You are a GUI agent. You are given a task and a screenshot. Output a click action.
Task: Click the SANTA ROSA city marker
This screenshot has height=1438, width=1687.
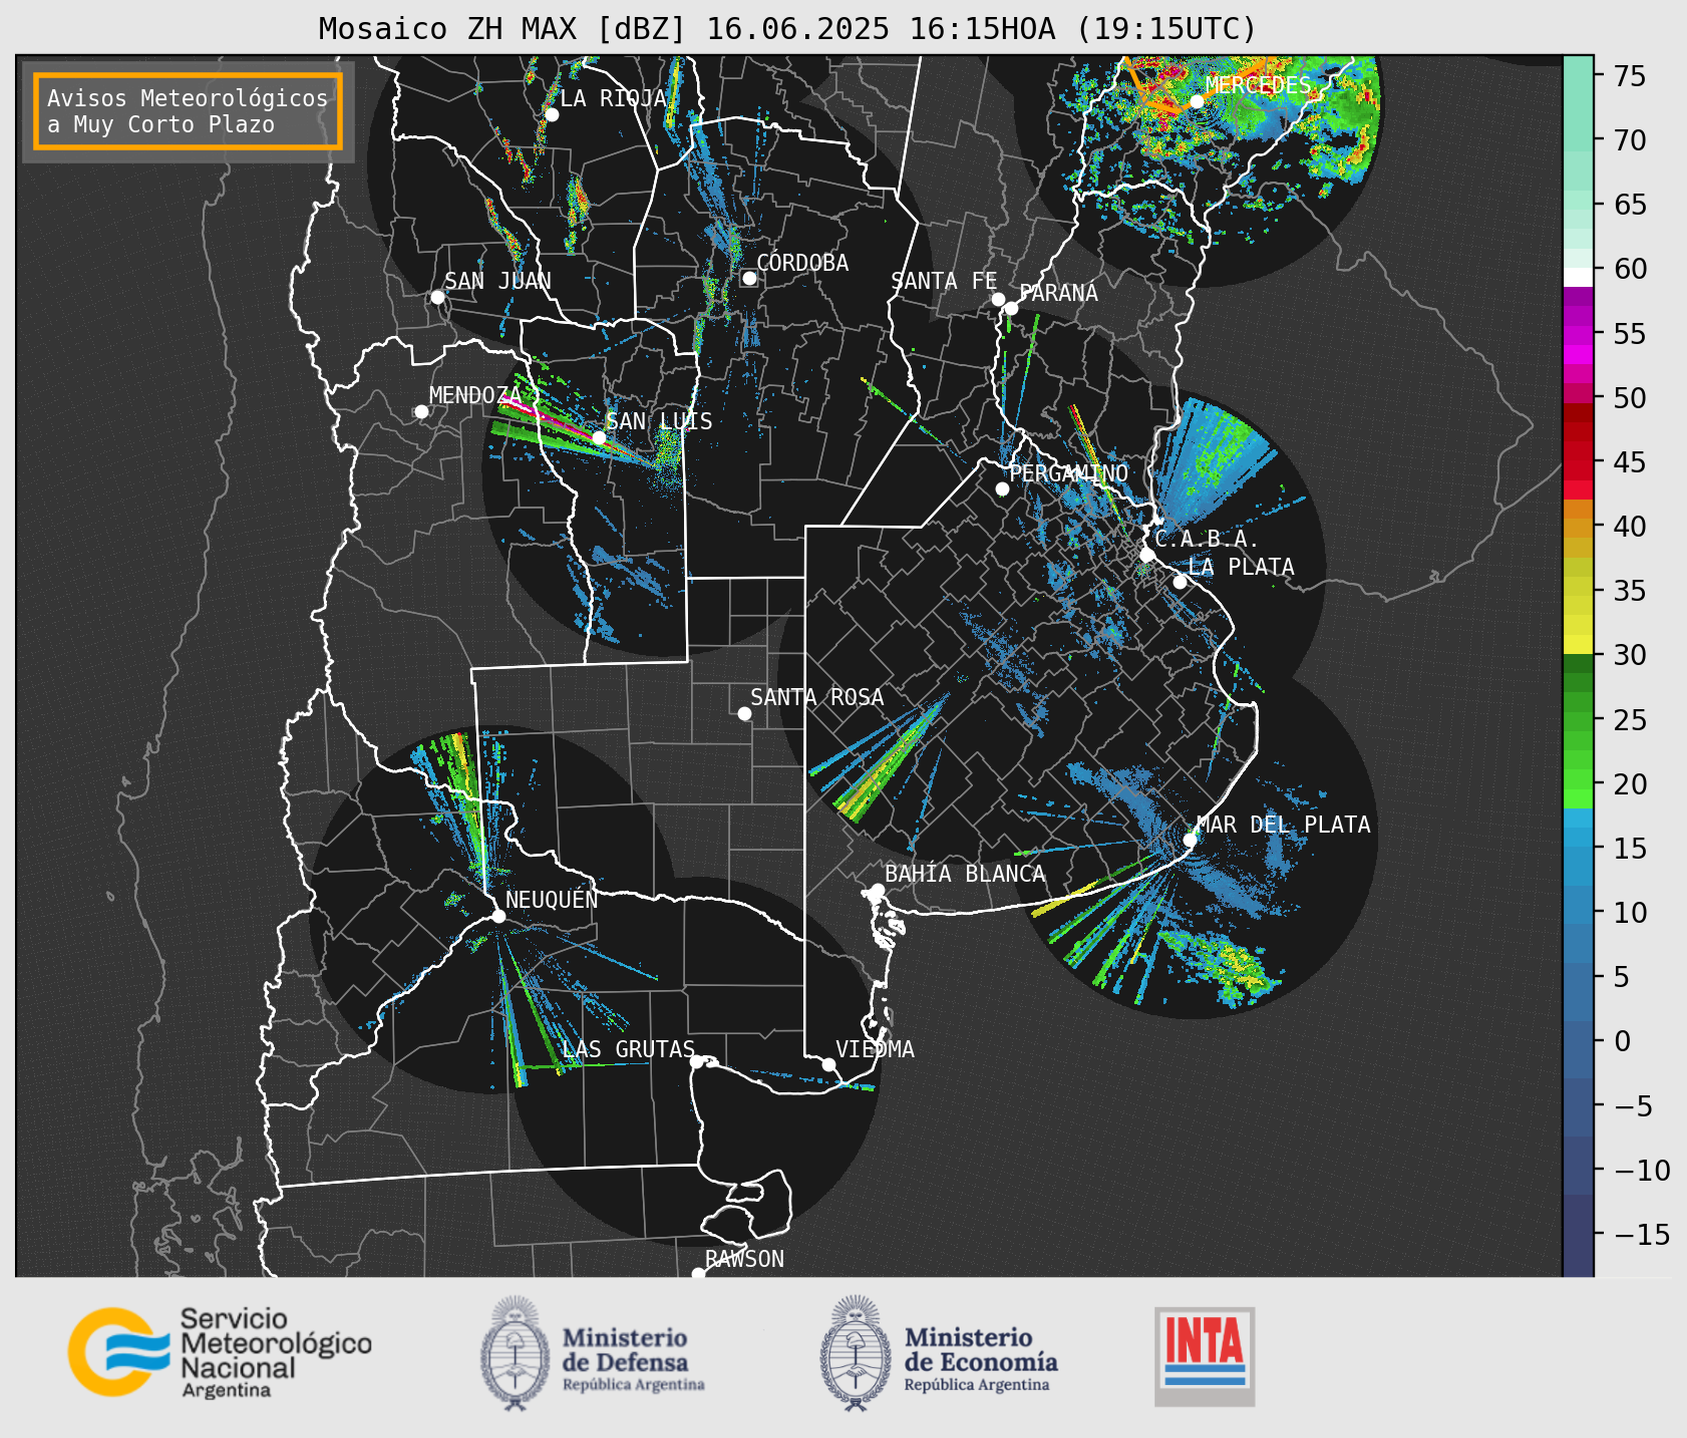[x=744, y=713]
